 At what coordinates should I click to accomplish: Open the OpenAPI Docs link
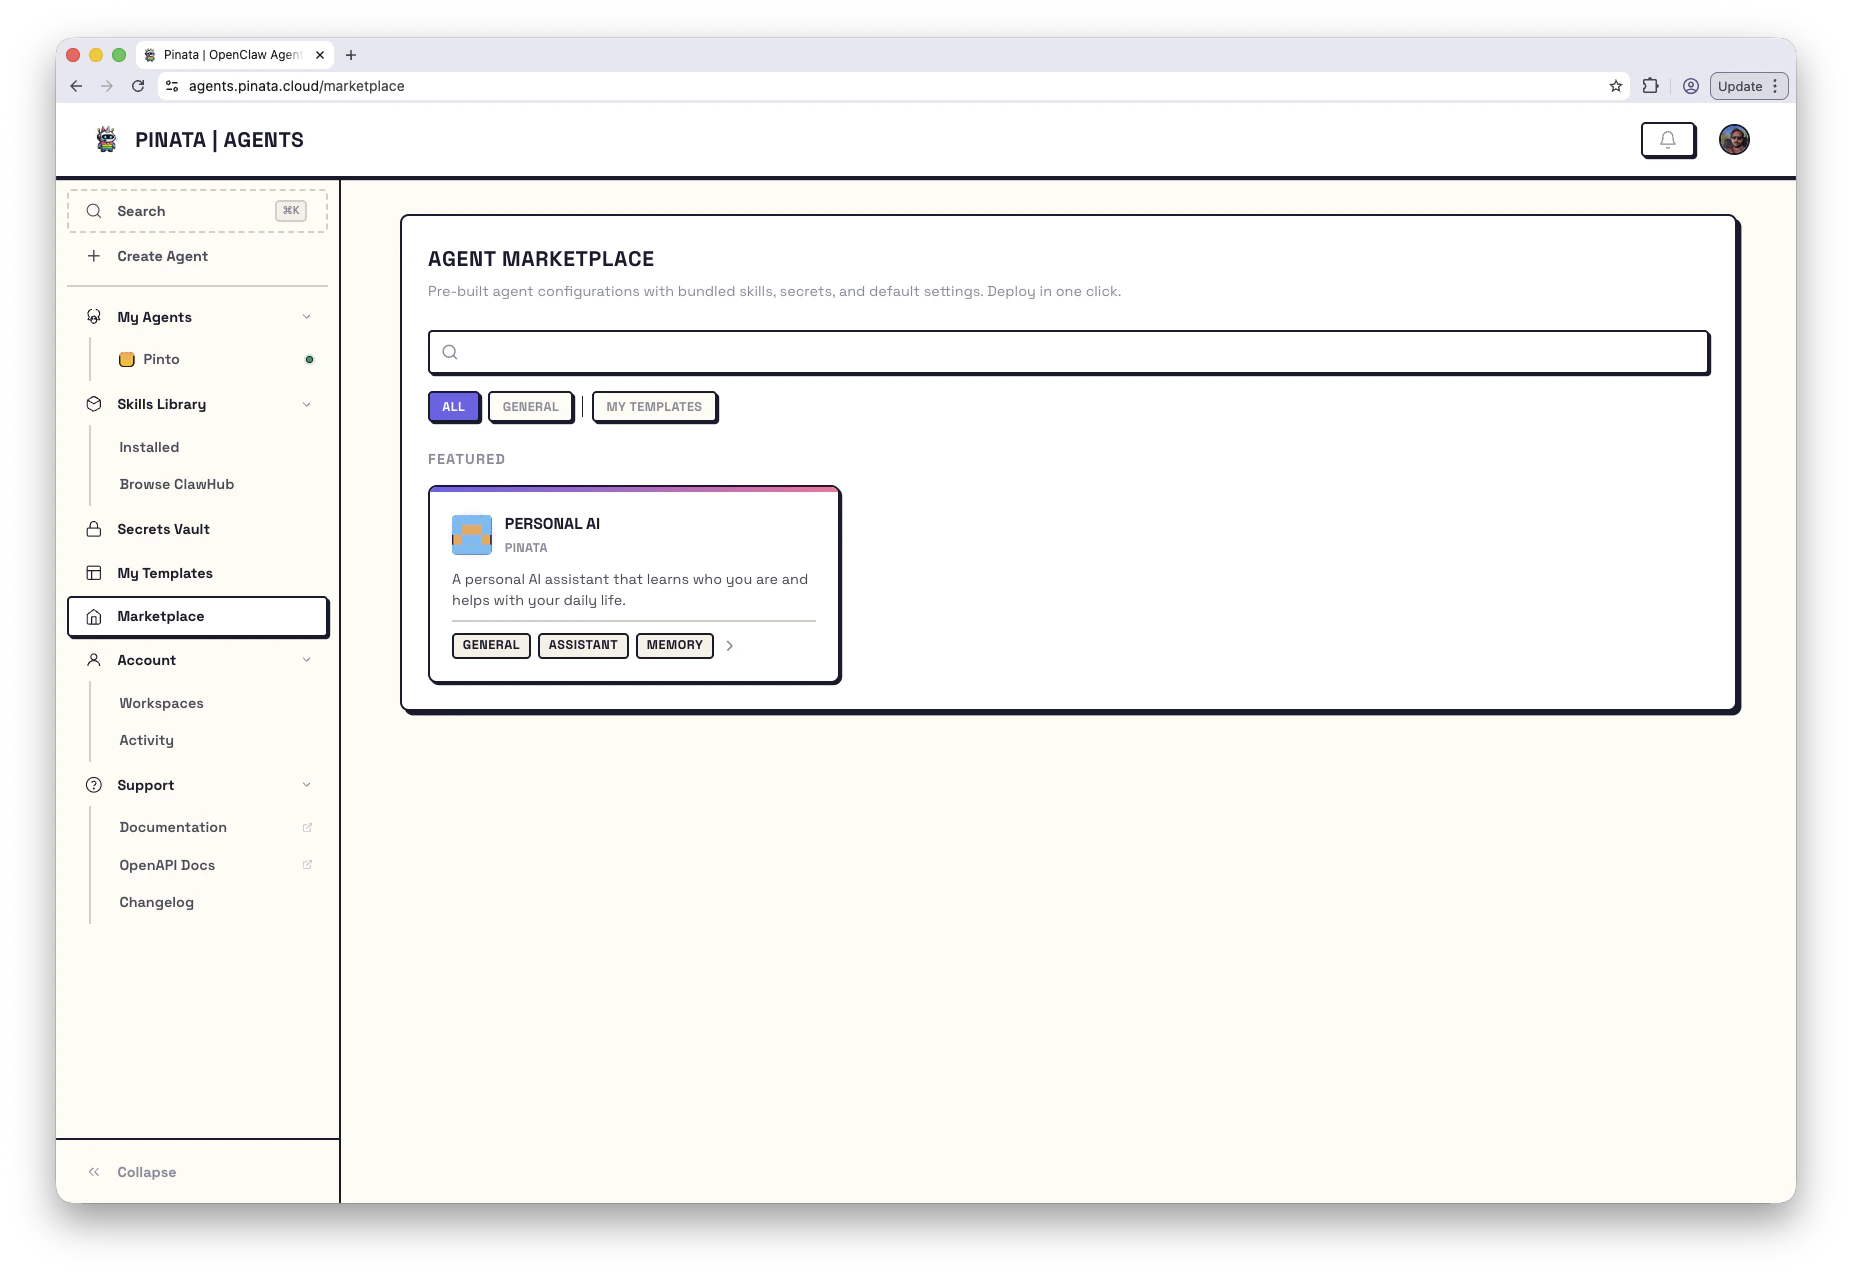(167, 865)
